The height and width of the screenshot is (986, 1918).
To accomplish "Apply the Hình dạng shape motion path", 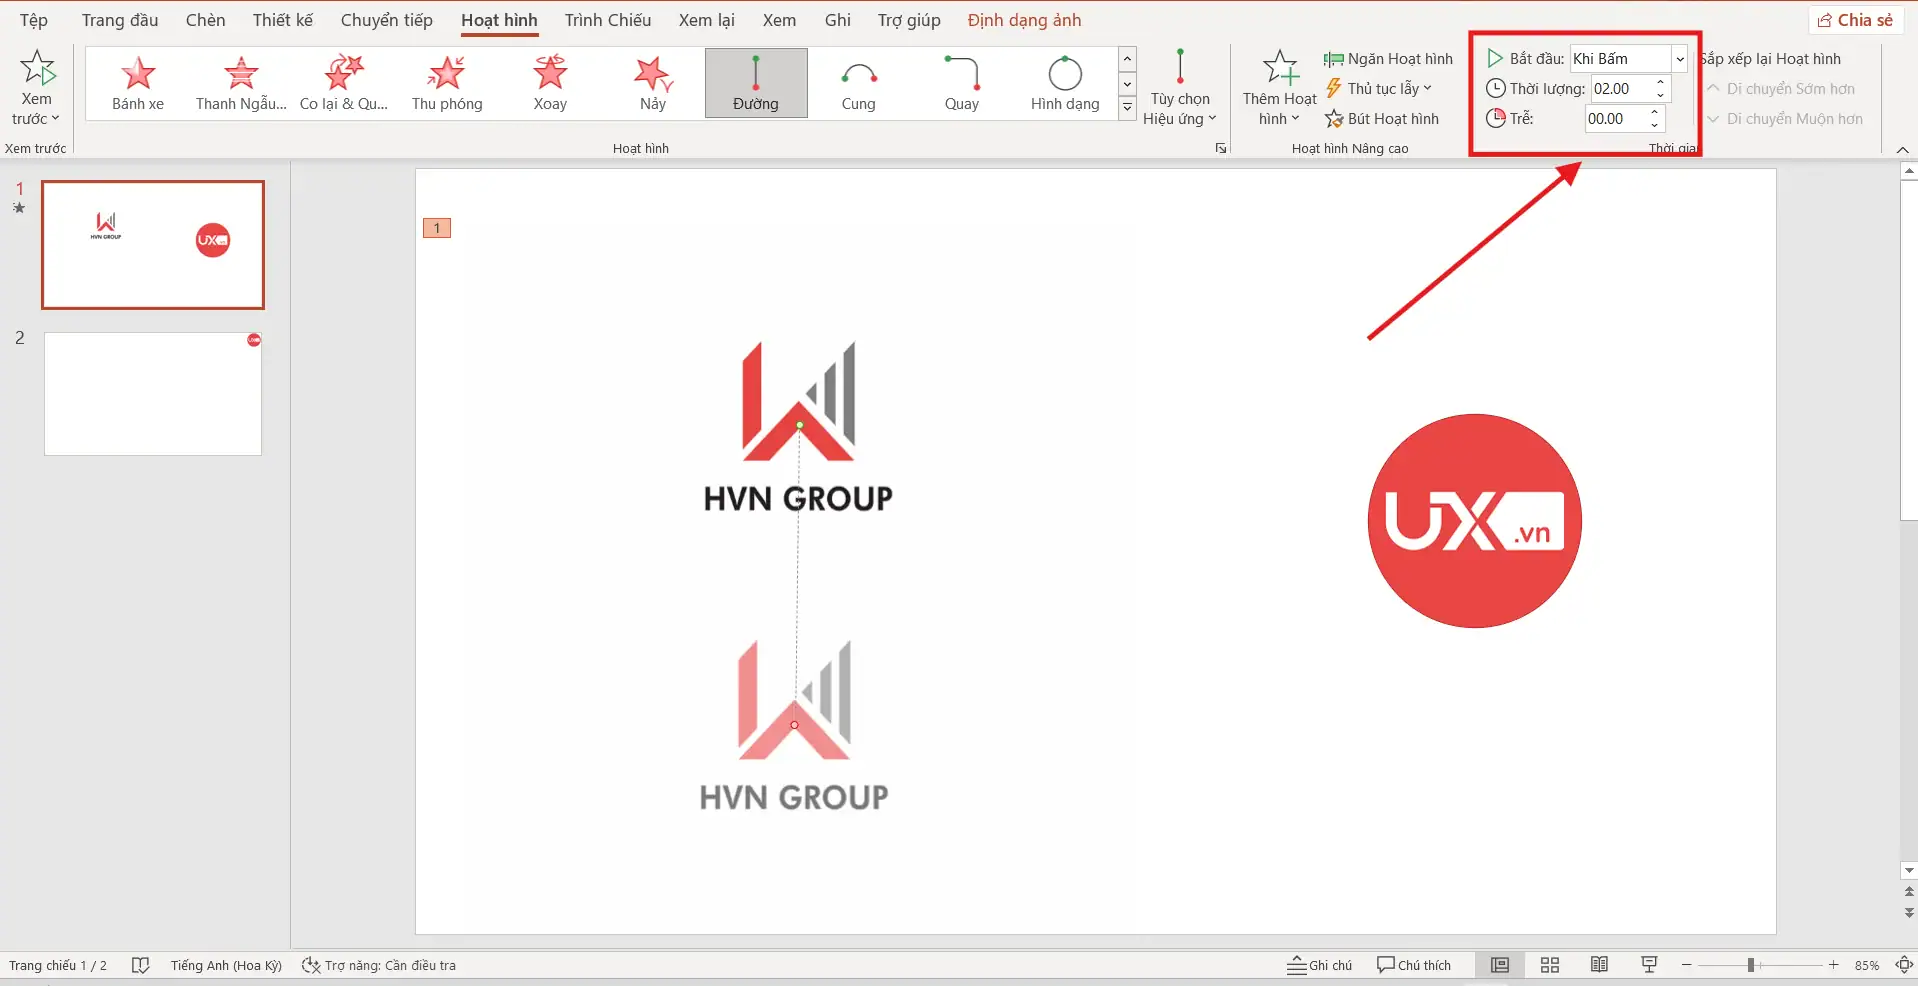I will pyautogui.click(x=1065, y=83).
